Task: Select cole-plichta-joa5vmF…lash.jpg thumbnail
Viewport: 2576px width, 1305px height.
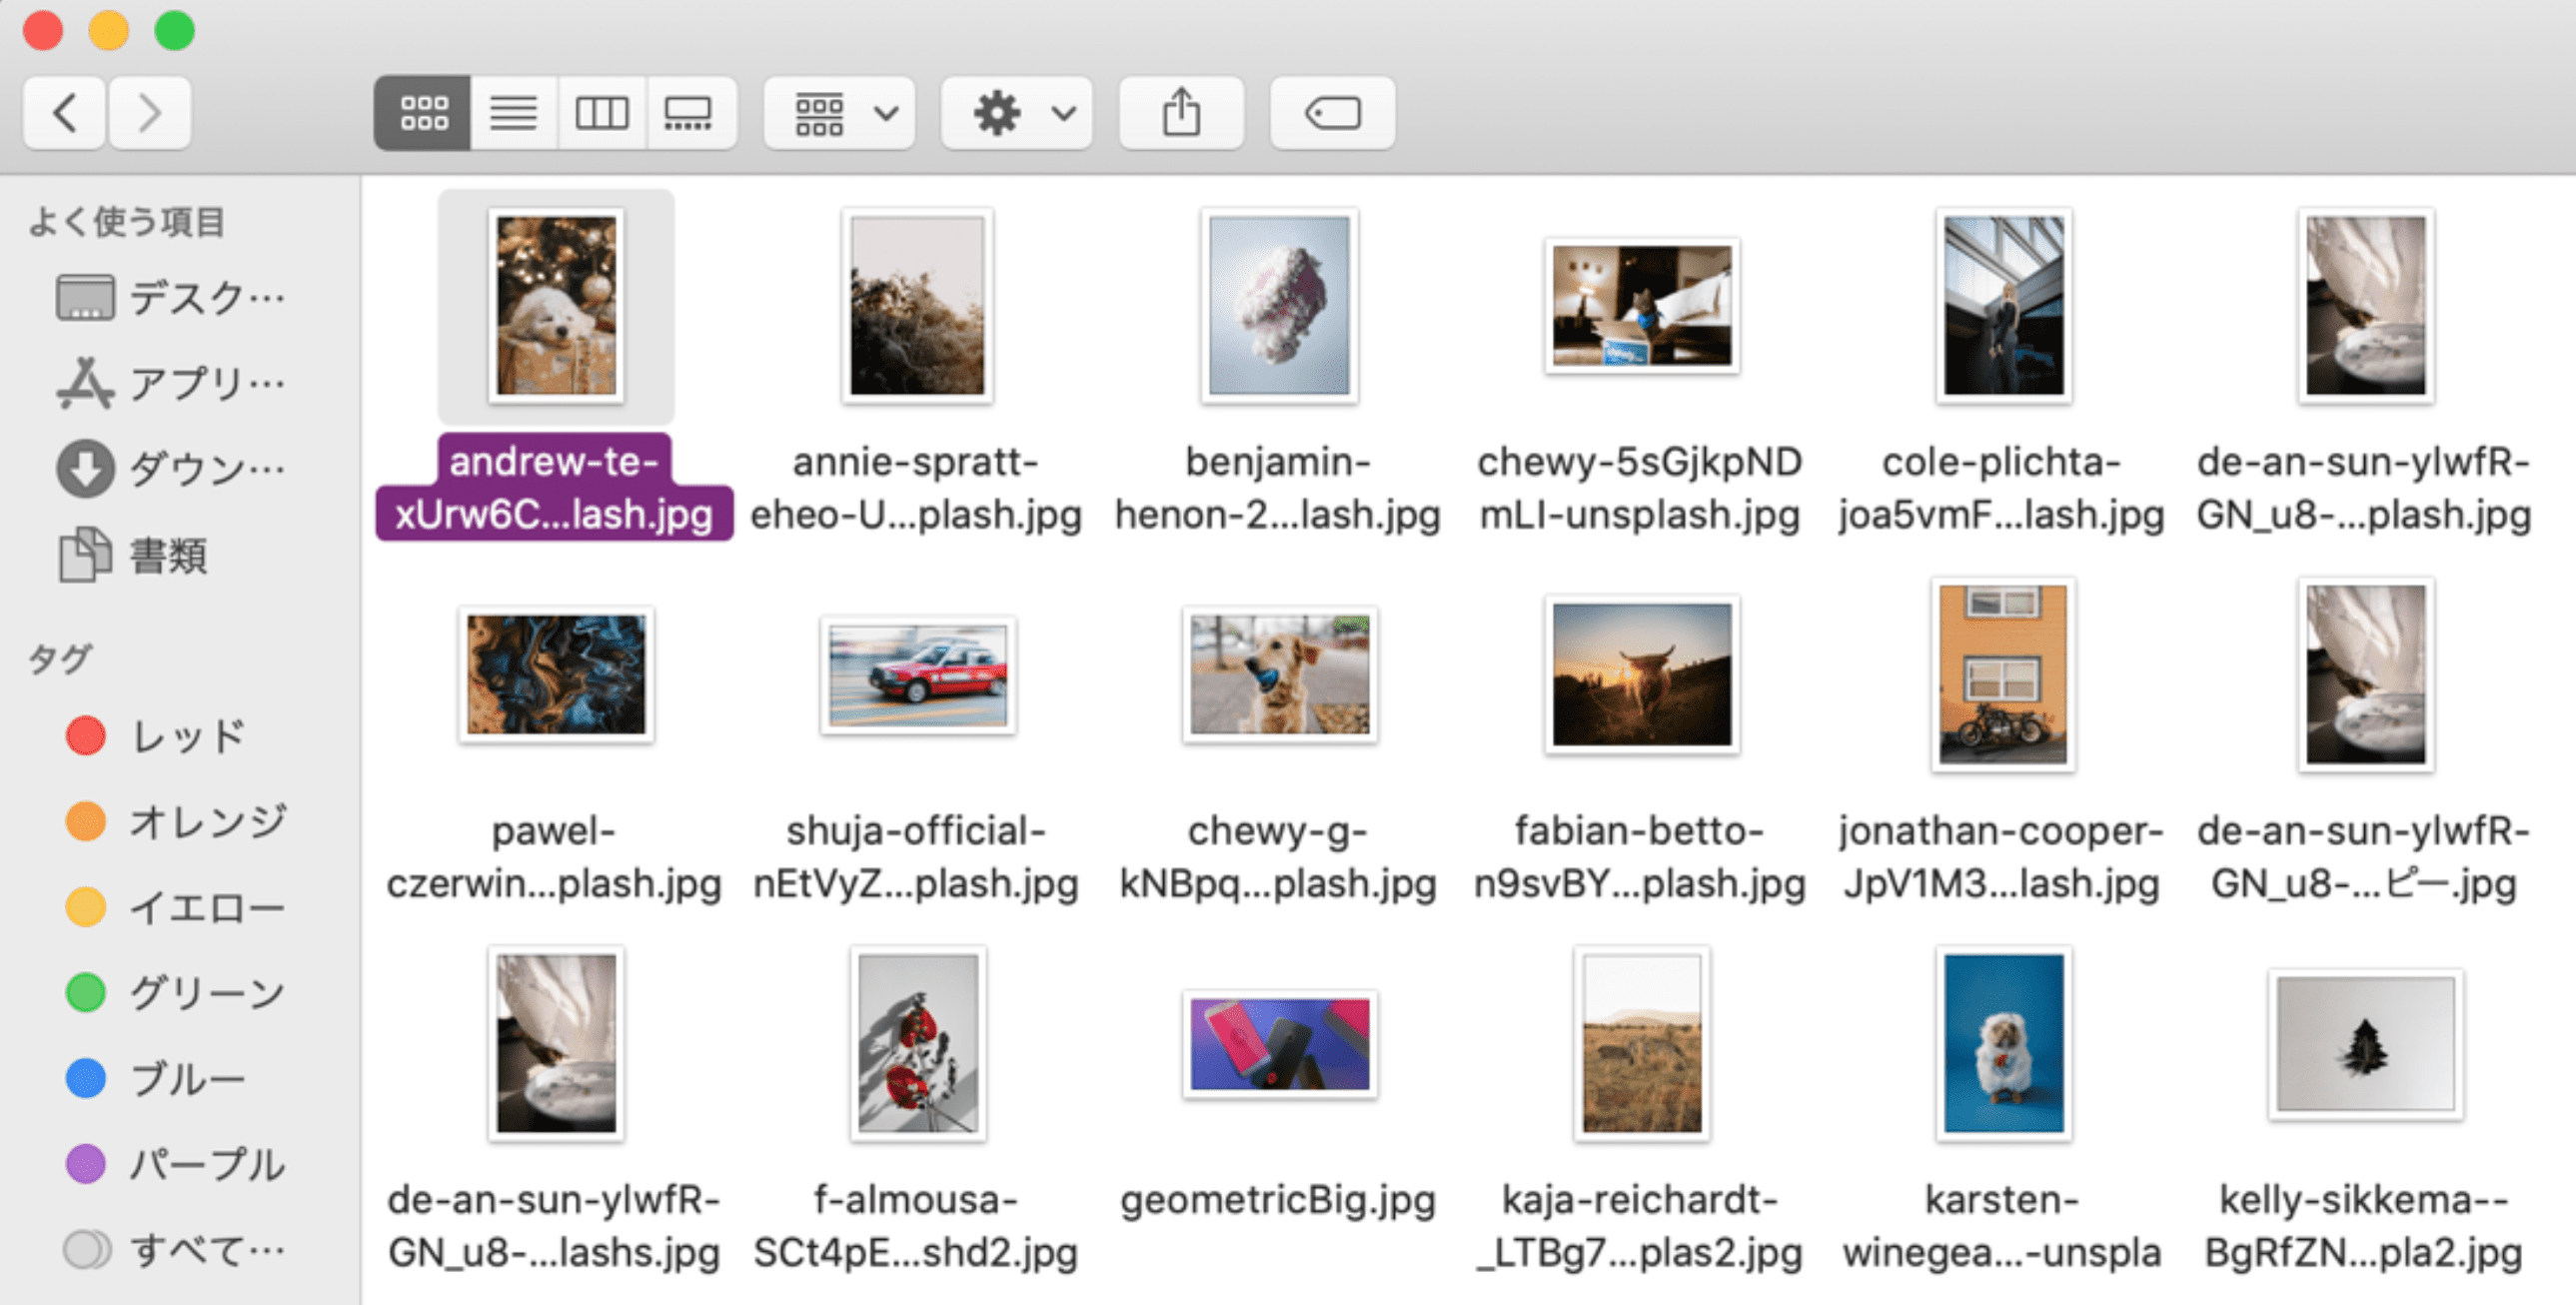Action: pyautogui.click(x=2003, y=306)
